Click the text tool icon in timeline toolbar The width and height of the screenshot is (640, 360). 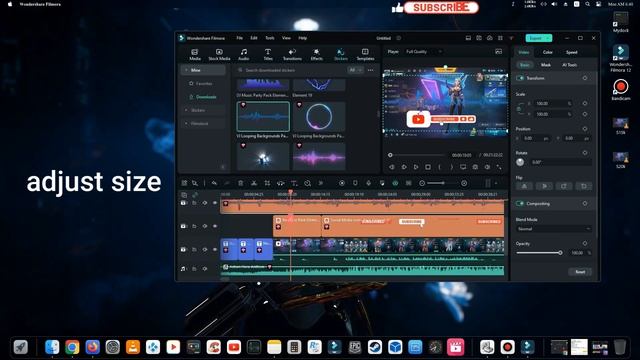click(x=293, y=183)
